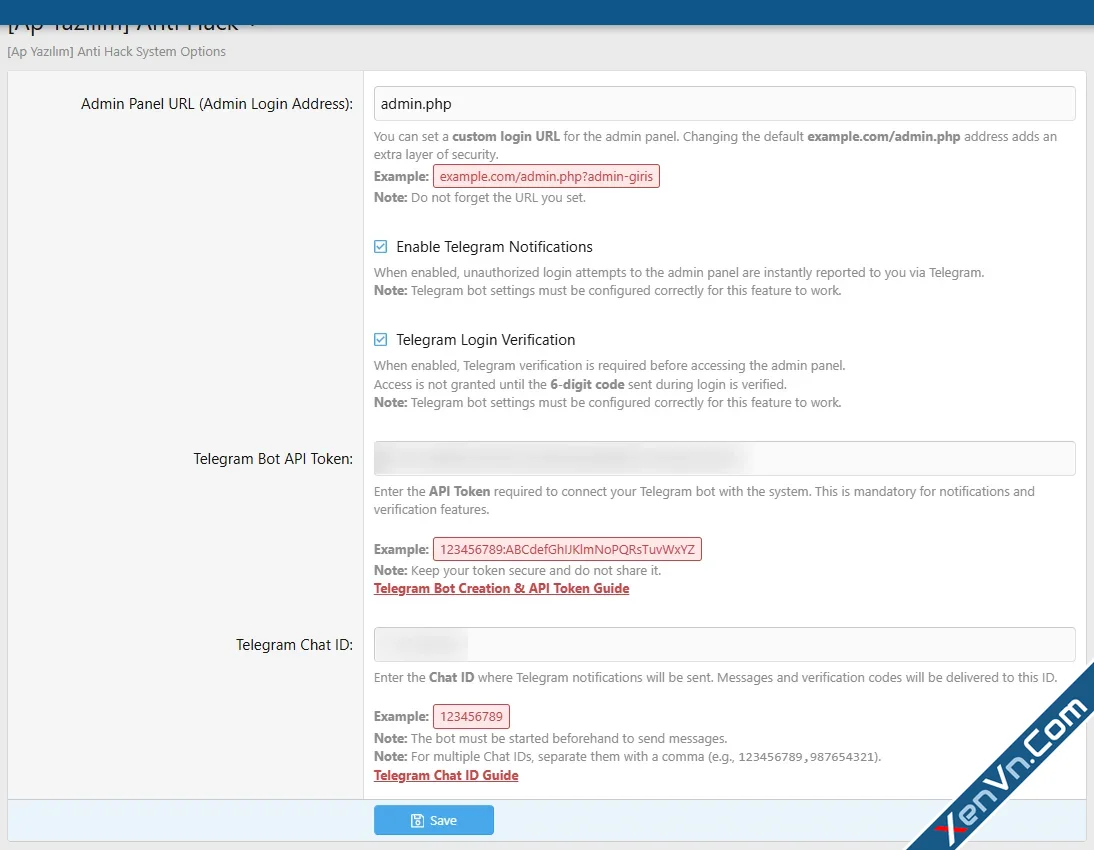Screen dimensions: 1094x850
Task: Click the Telegram Chat ID label
Action: [294, 645]
